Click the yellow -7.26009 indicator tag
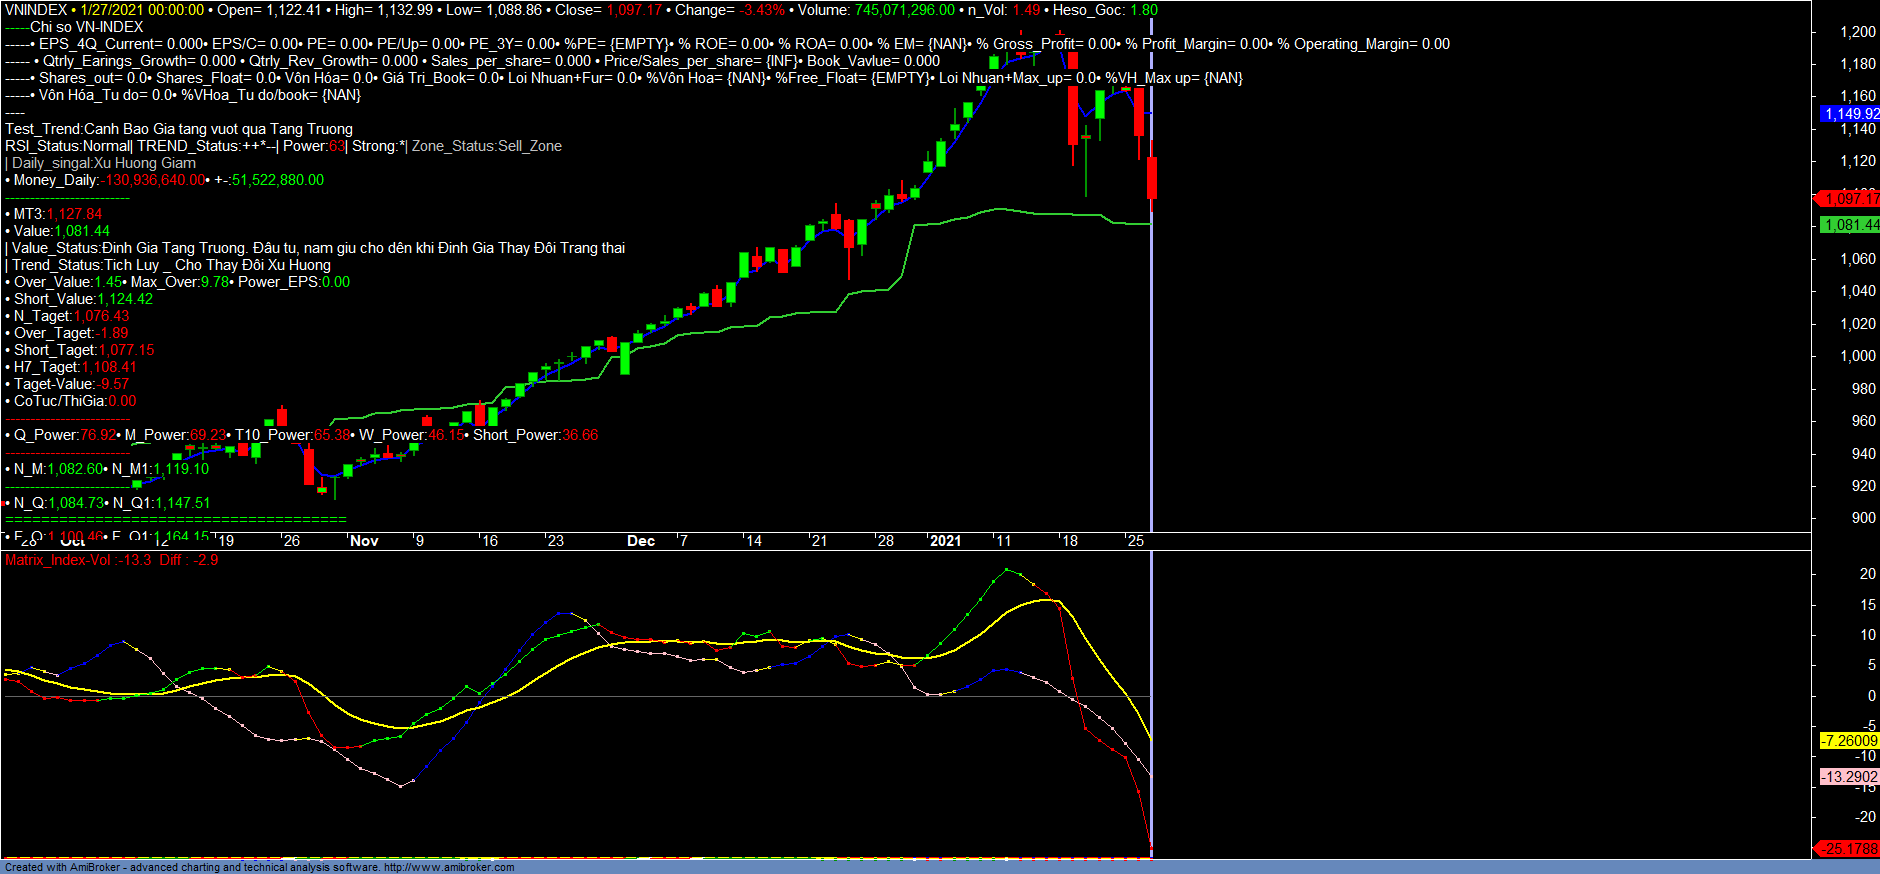 pyautogui.click(x=1849, y=741)
